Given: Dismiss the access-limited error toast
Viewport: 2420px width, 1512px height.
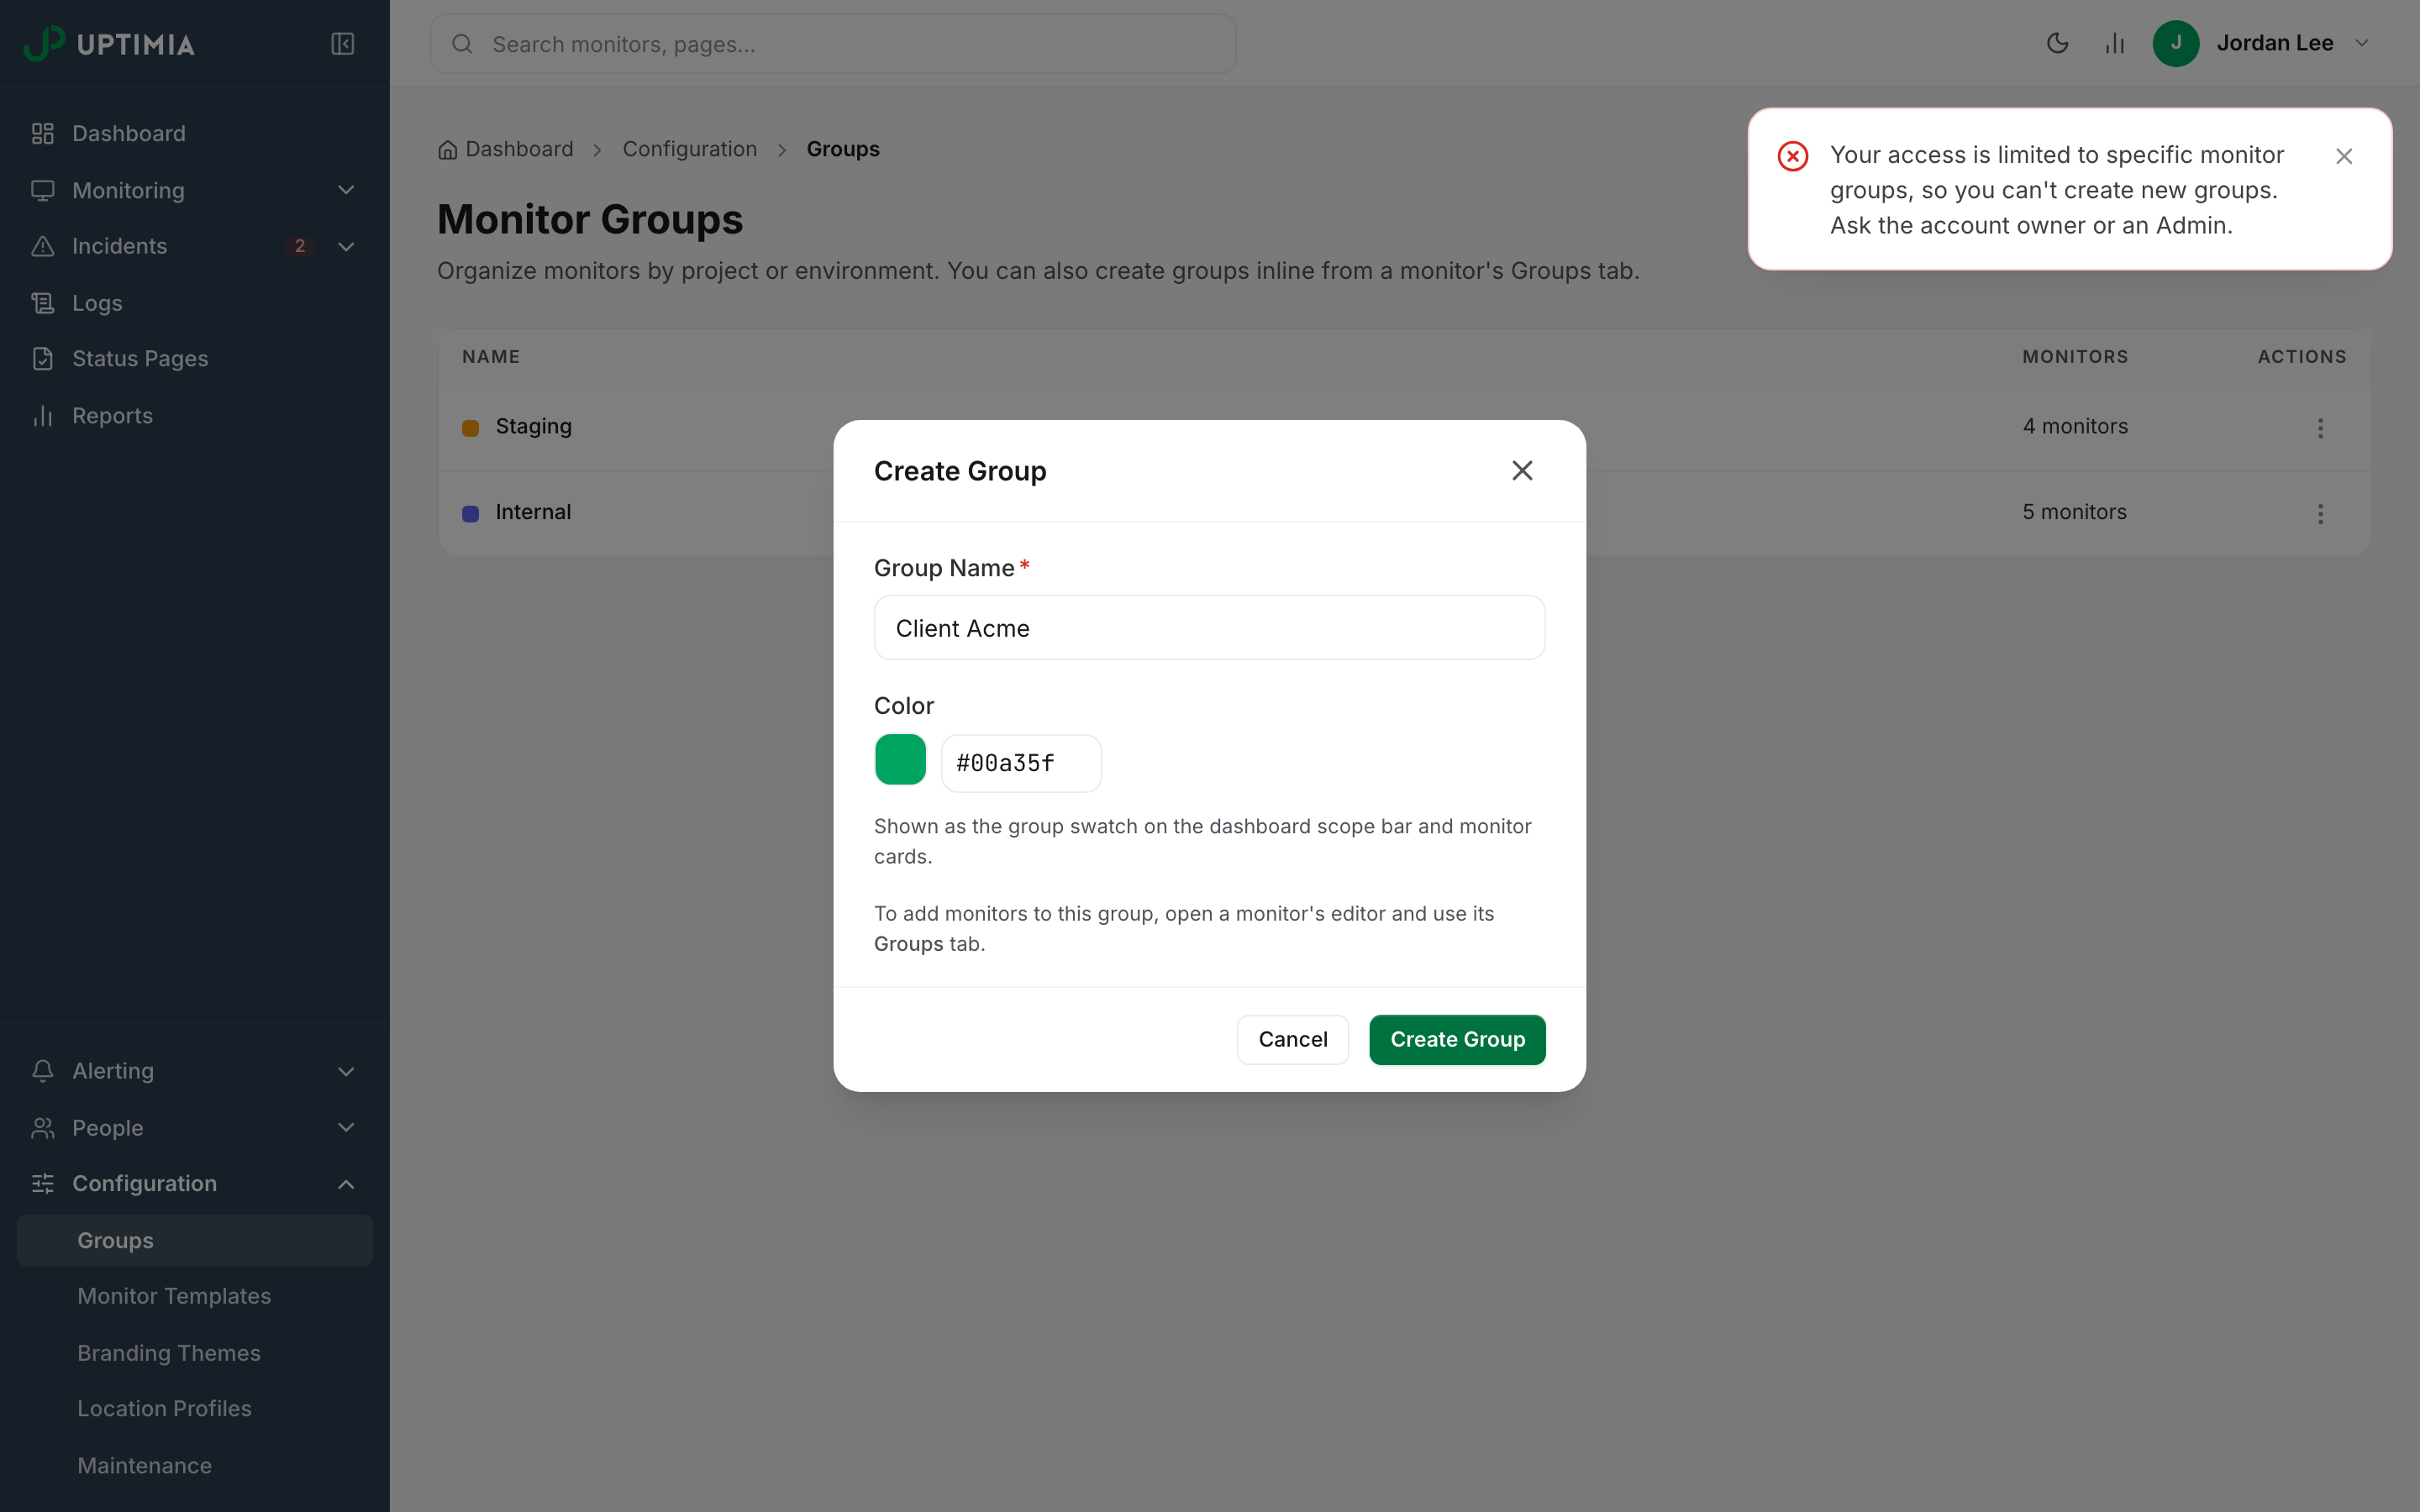Looking at the screenshot, I should coord(2344,156).
